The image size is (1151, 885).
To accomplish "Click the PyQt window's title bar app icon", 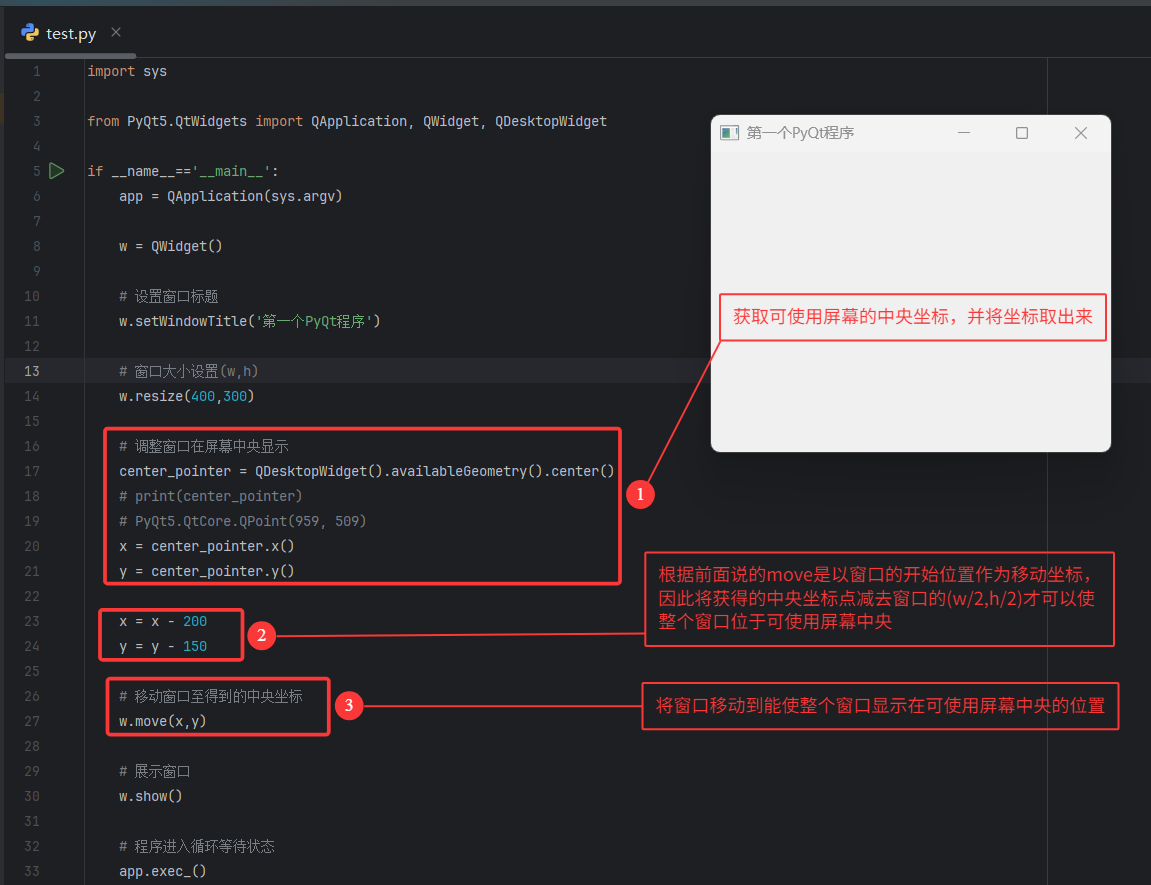I will coord(729,133).
